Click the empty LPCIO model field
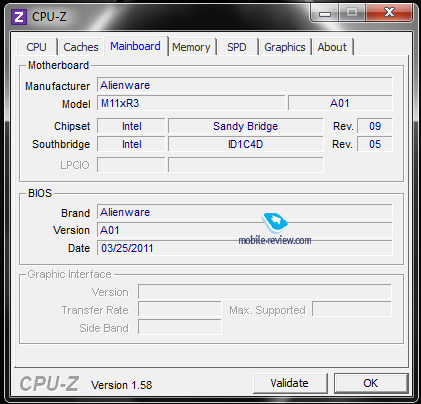Screen dimensions: 421x404 click(246, 165)
